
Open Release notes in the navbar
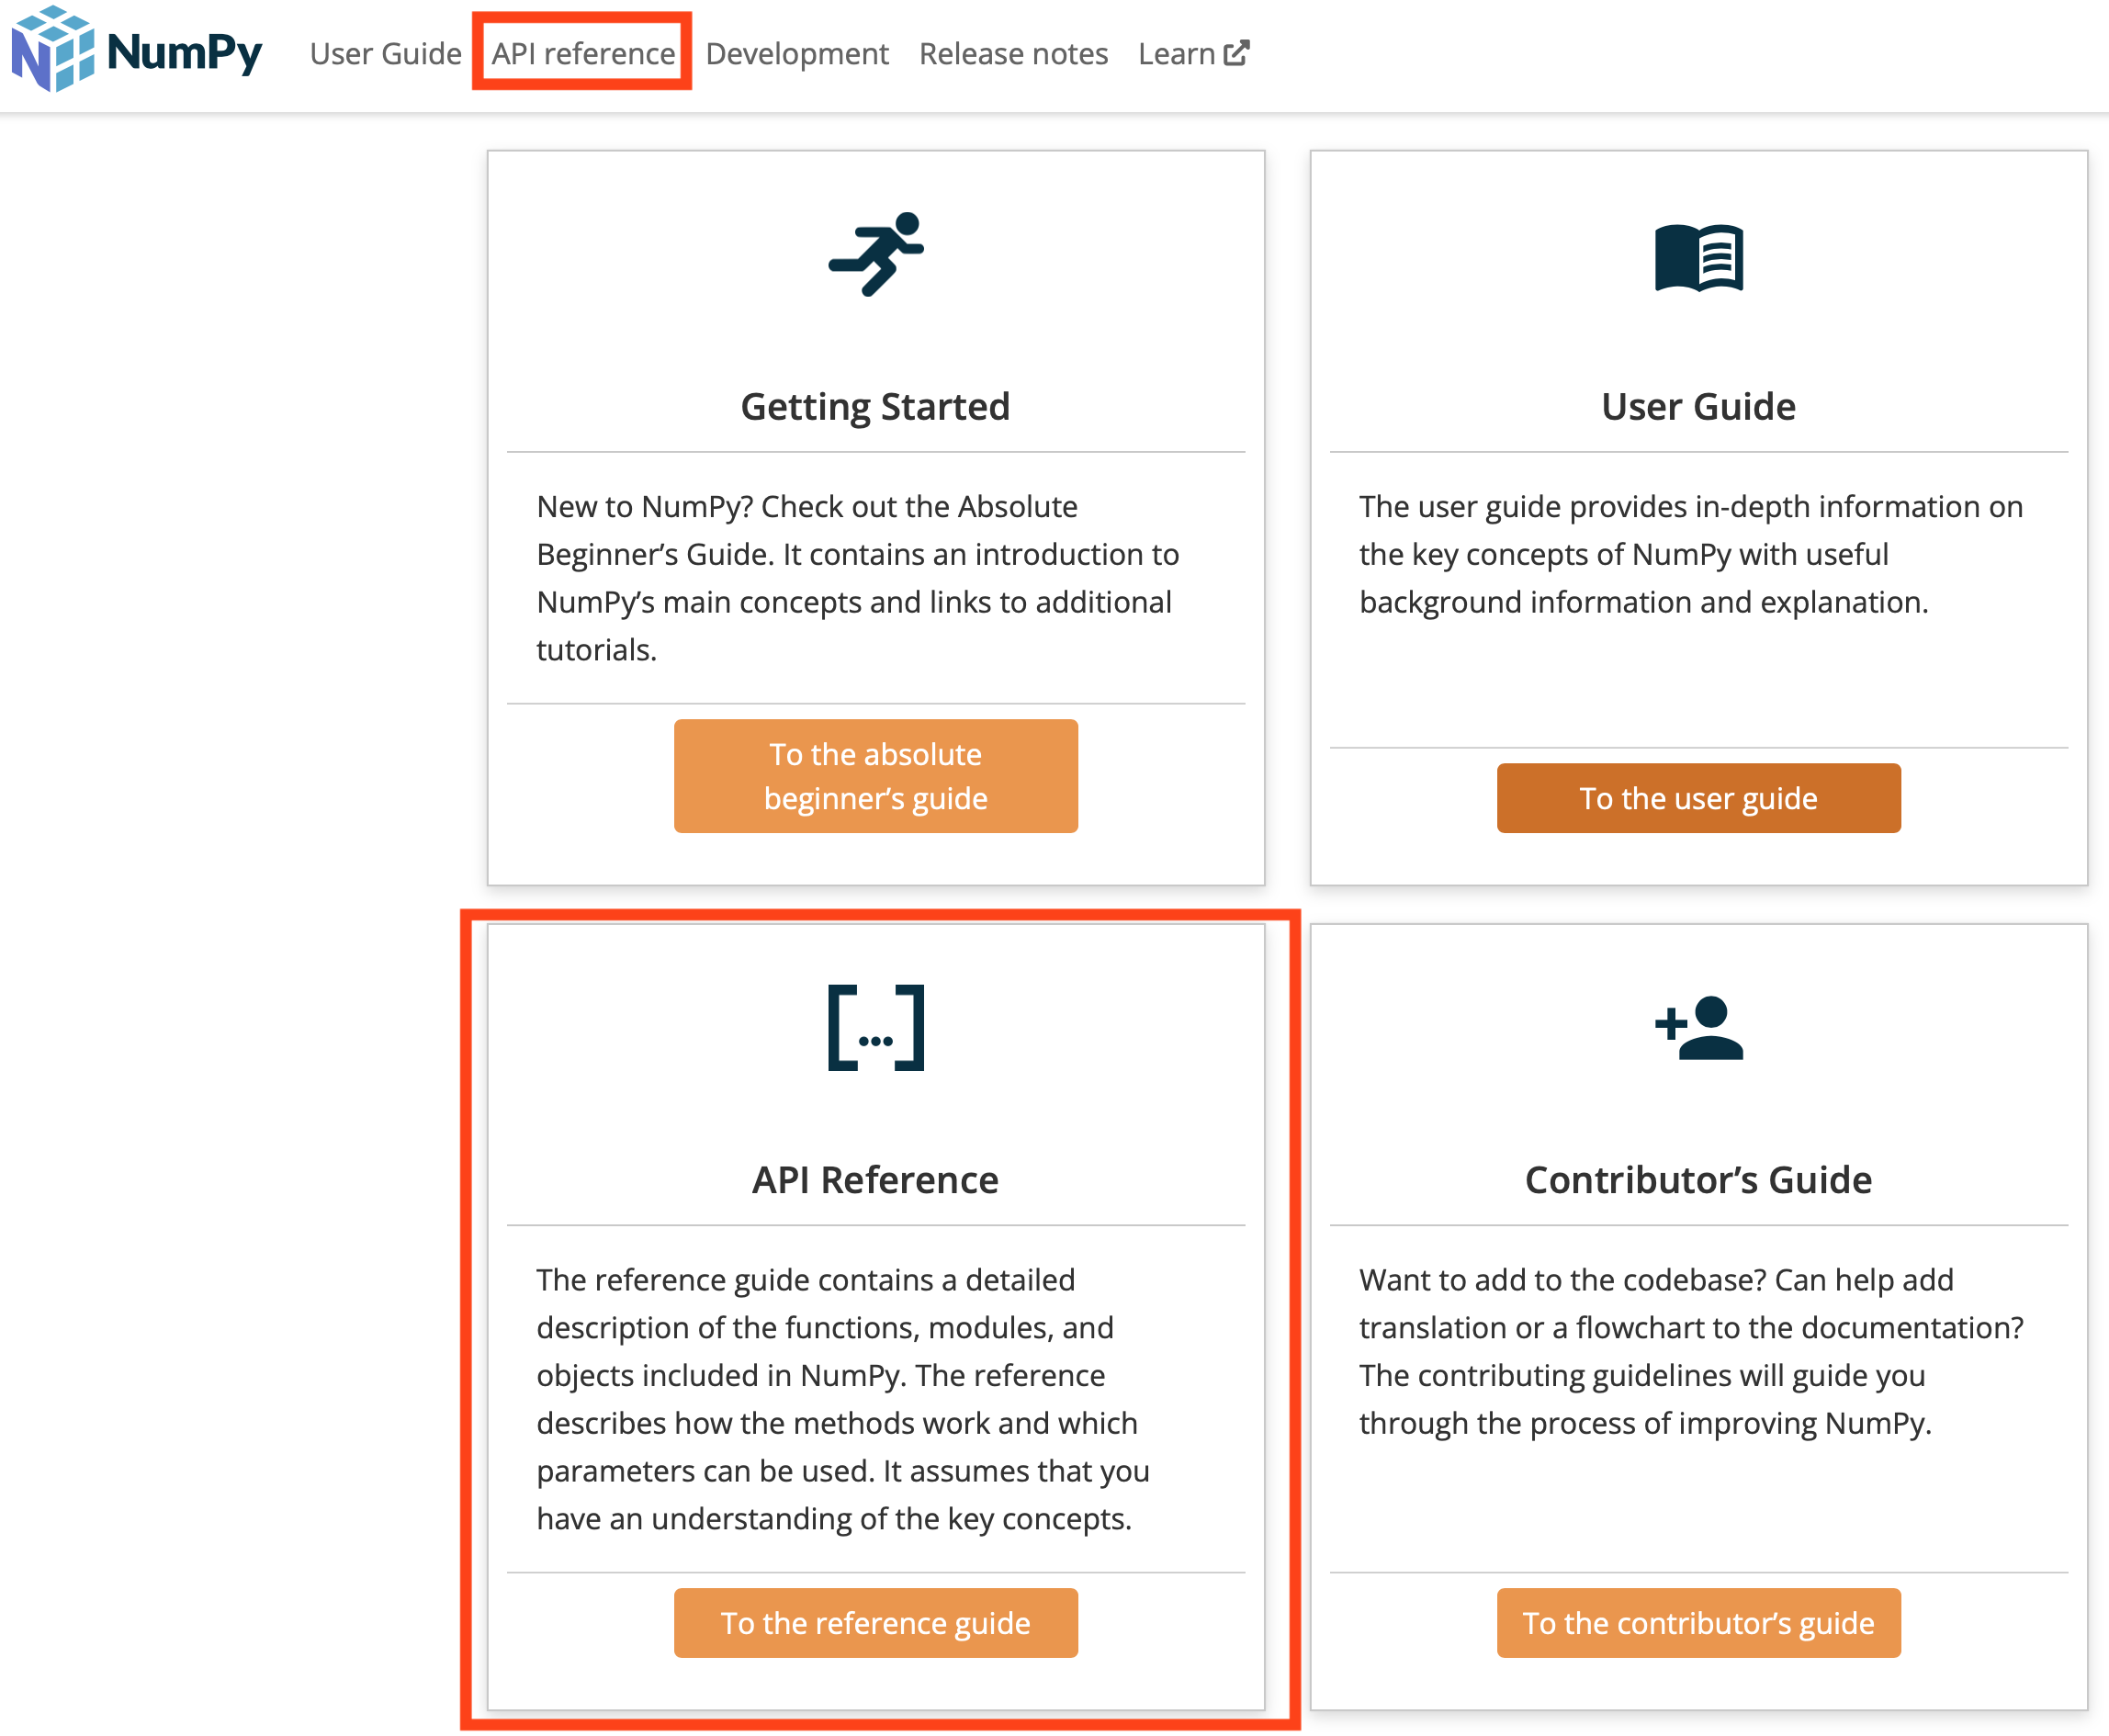pos(1013,53)
